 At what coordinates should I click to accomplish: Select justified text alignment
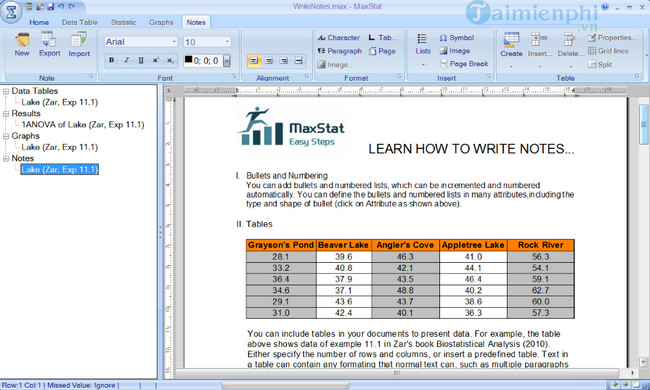(298, 61)
